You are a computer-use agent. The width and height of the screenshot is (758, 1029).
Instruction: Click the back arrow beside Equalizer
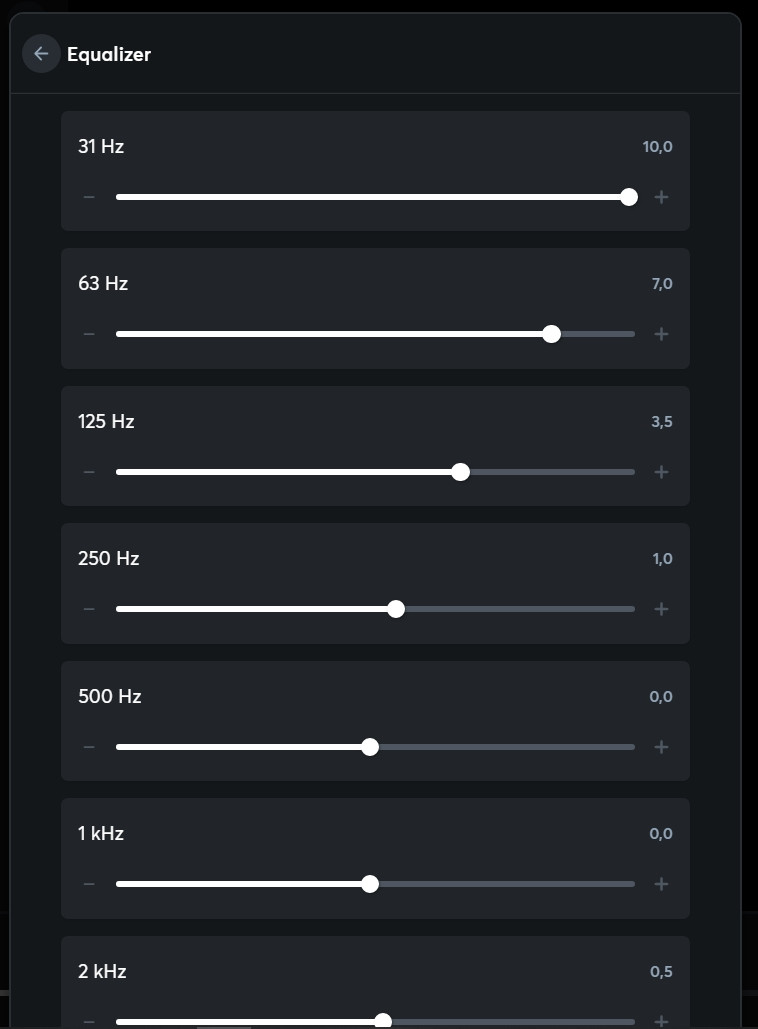[x=41, y=54]
